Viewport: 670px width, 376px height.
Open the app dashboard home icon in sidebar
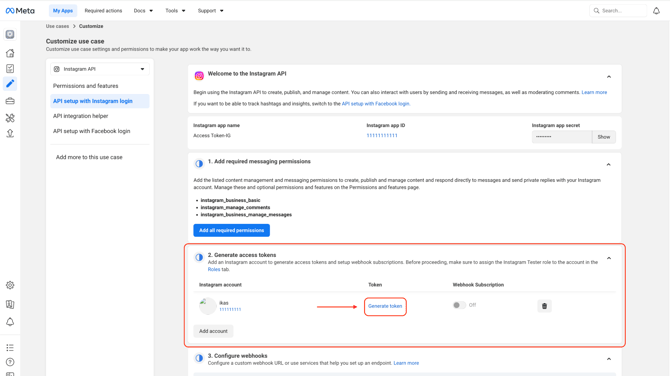tap(10, 53)
